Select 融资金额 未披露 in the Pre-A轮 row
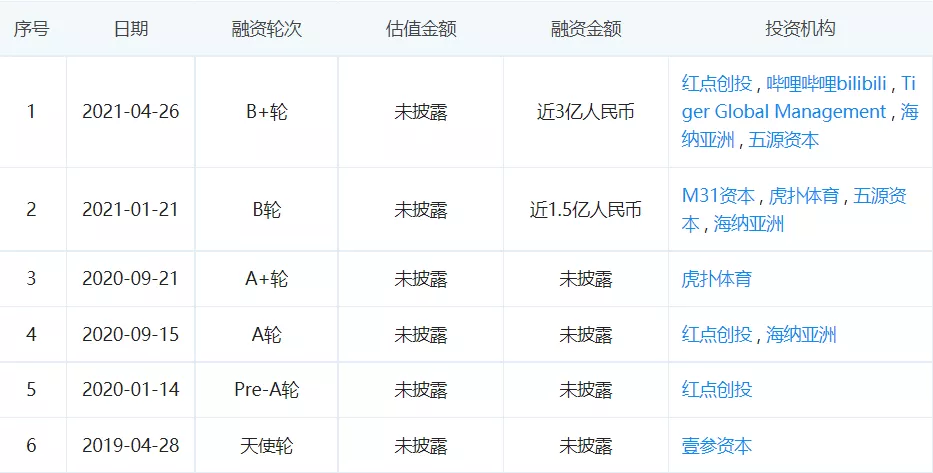Viewport: 933px width, 473px height. coord(586,390)
